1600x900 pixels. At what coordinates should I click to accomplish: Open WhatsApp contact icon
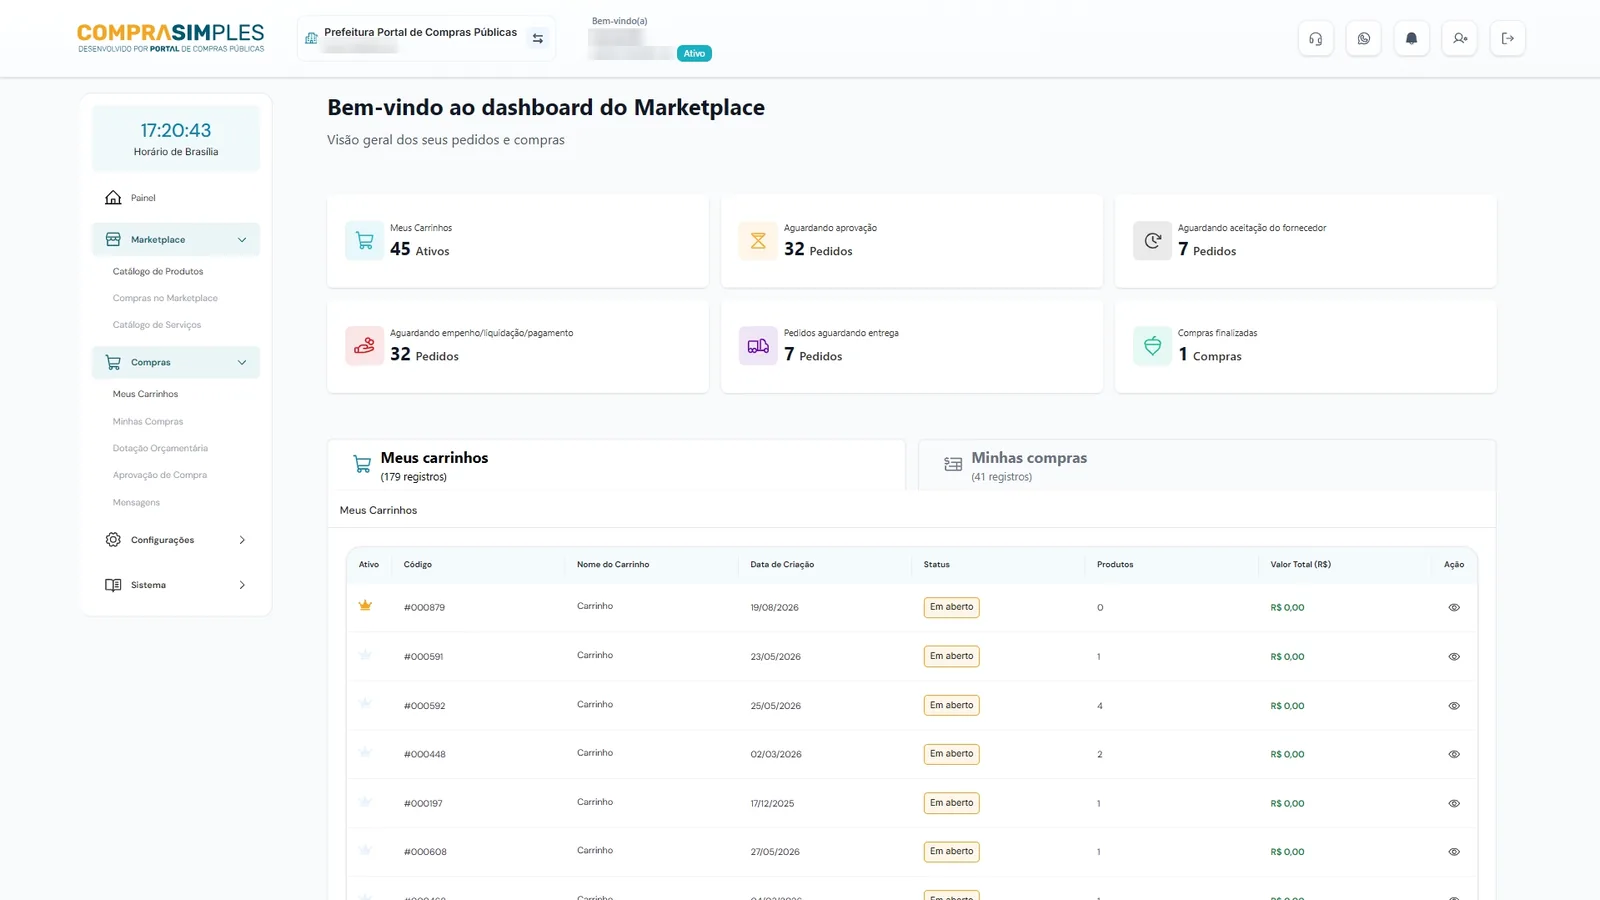coord(1363,39)
